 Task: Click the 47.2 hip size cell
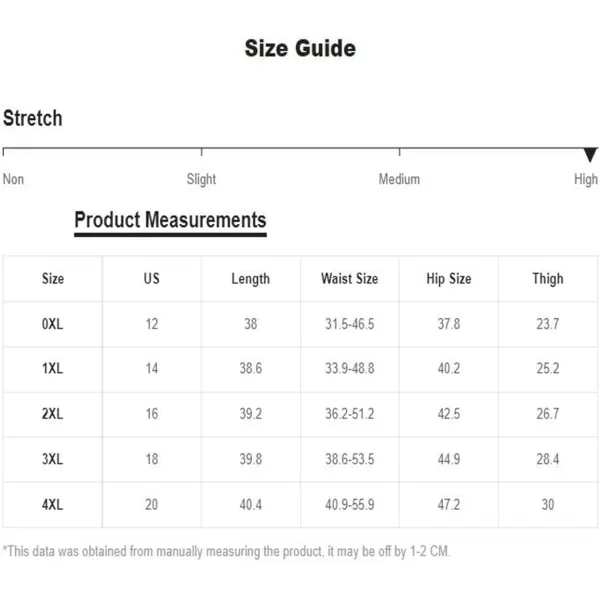(449, 504)
